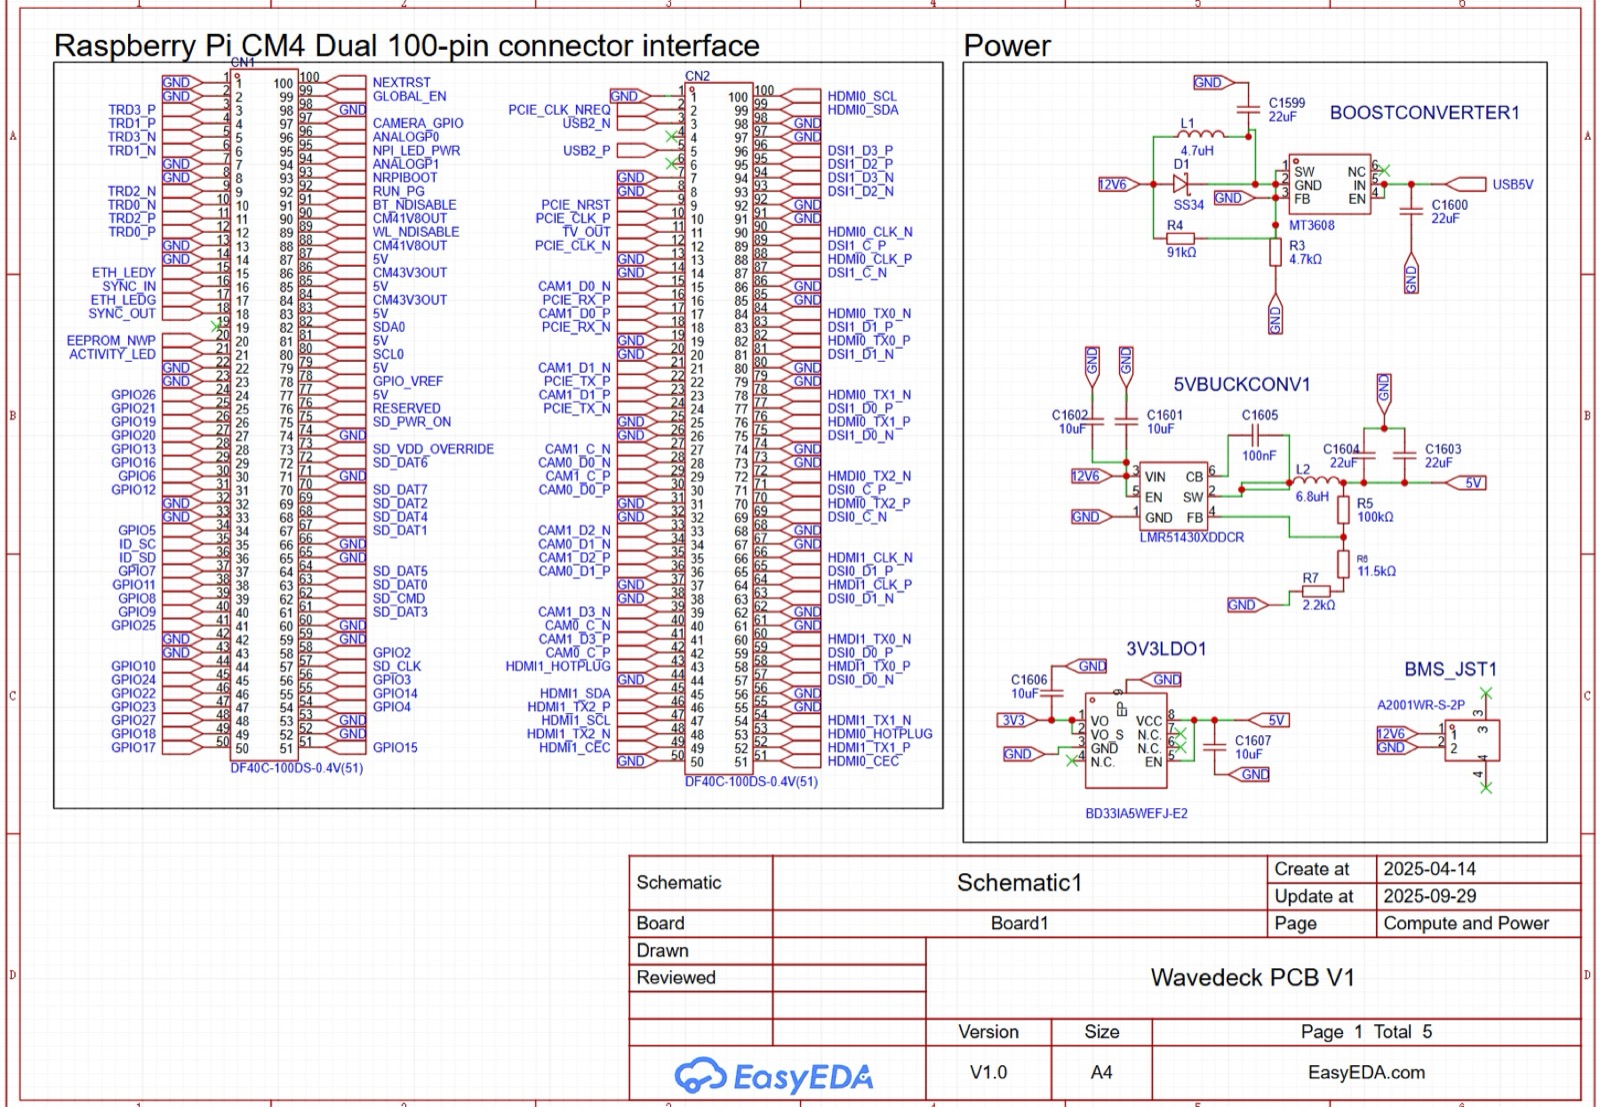Image resolution: width=1600 pixels, height=1107 pixels.
Task: Select the D1 SS34 diode symbol
Action: [1181, 184]
